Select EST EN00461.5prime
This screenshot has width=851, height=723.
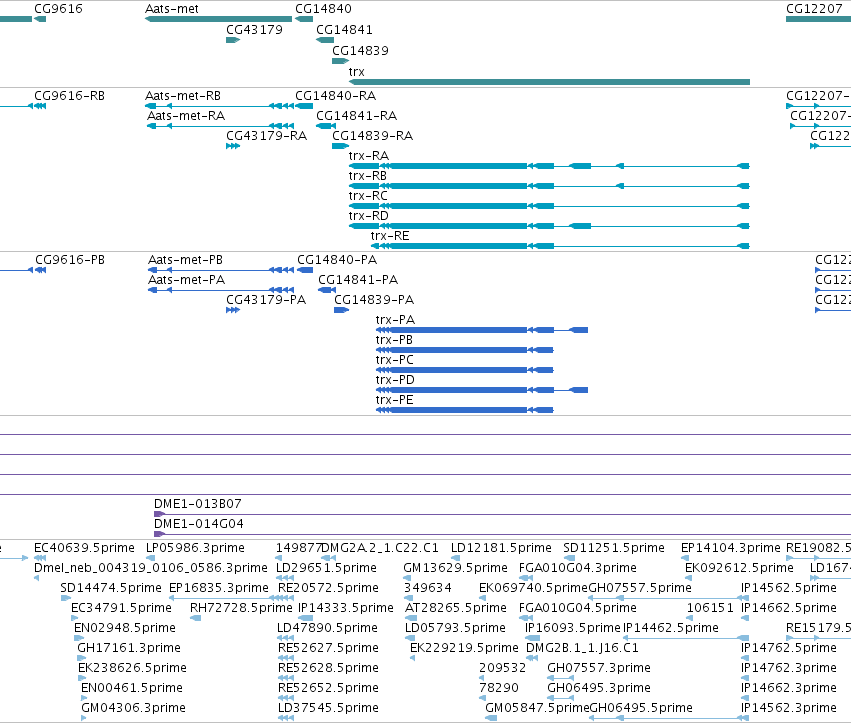point(132,688)
